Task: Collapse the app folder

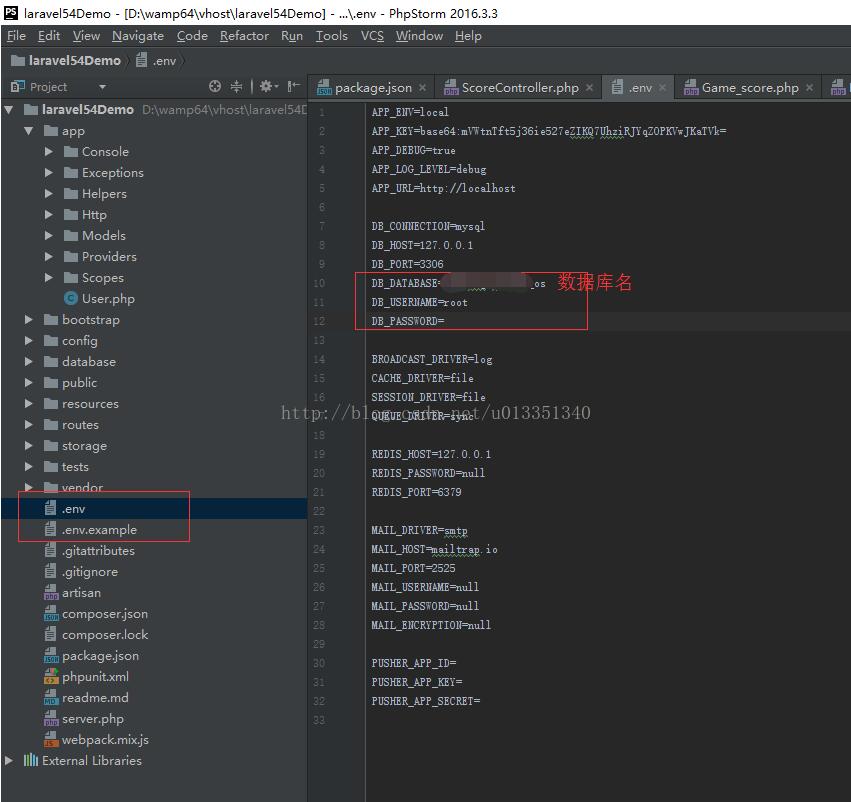Action: (x=29, y=131)
